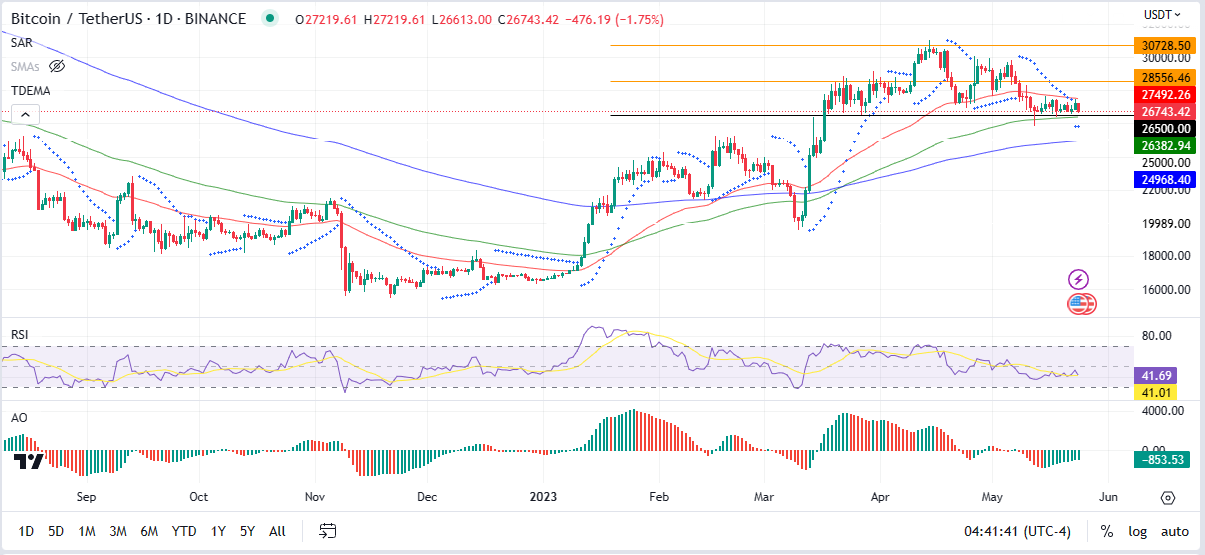
Task: Click the TradingView logo
Action: 28,461
